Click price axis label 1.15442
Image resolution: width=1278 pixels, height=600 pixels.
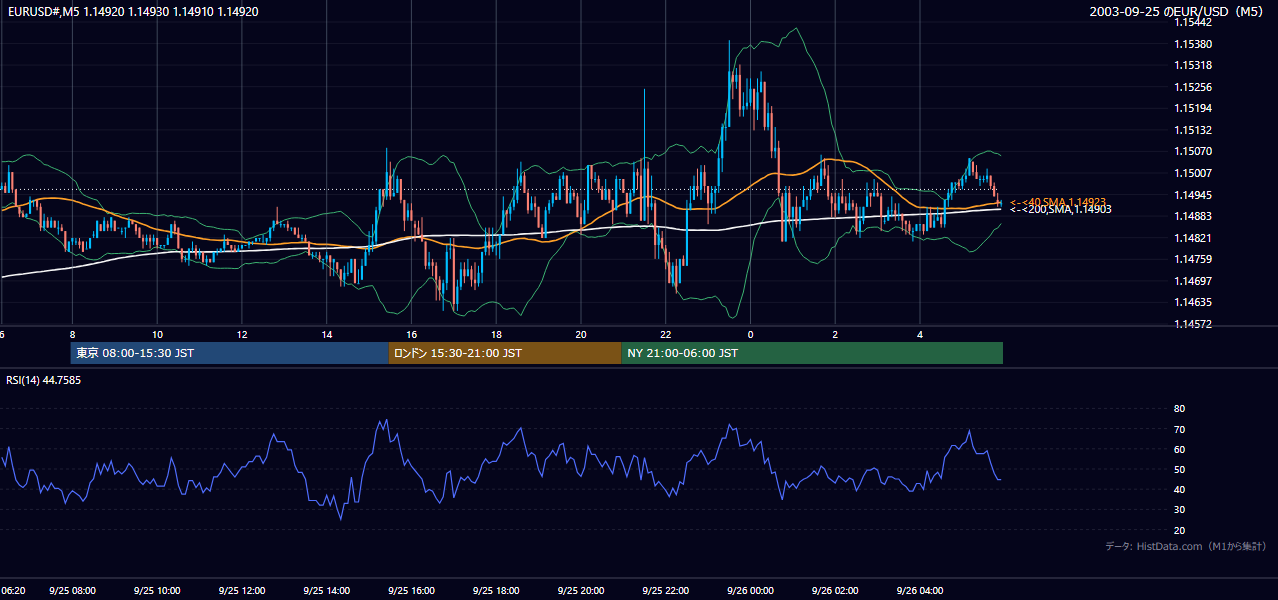pyautogui.click(x=1193, y=23)
